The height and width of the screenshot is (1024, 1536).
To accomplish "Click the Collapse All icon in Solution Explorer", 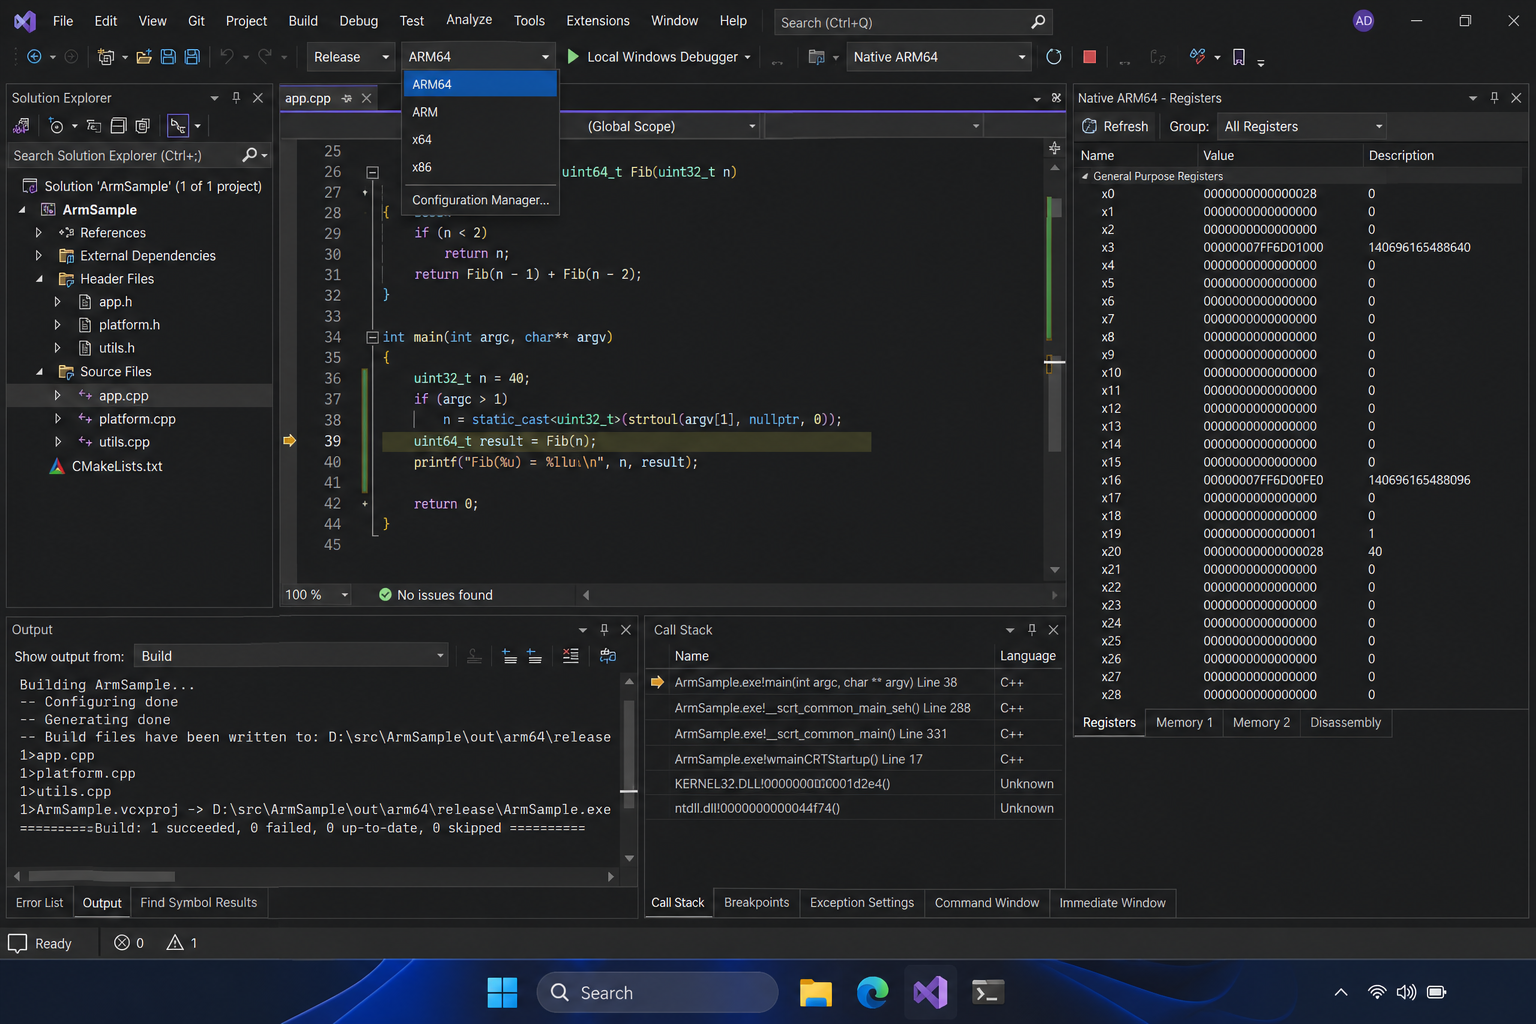I will (x=118, y=126).
